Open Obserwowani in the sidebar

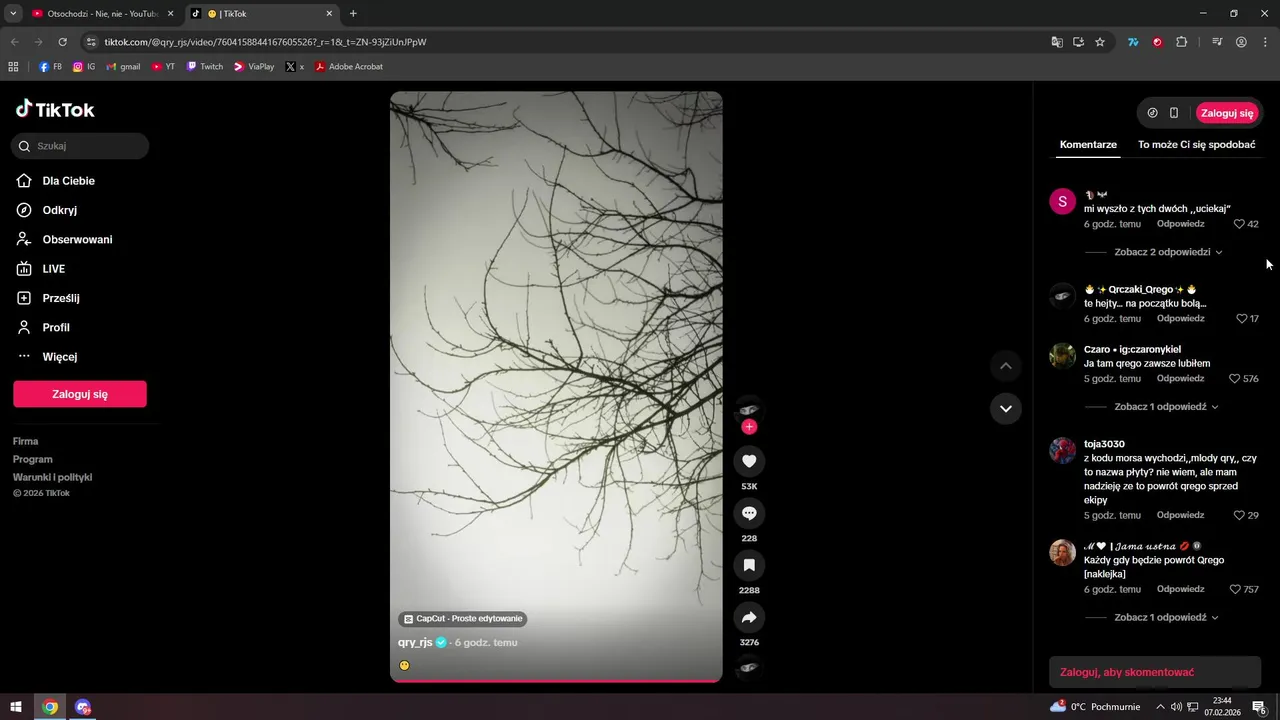(80, 239)
